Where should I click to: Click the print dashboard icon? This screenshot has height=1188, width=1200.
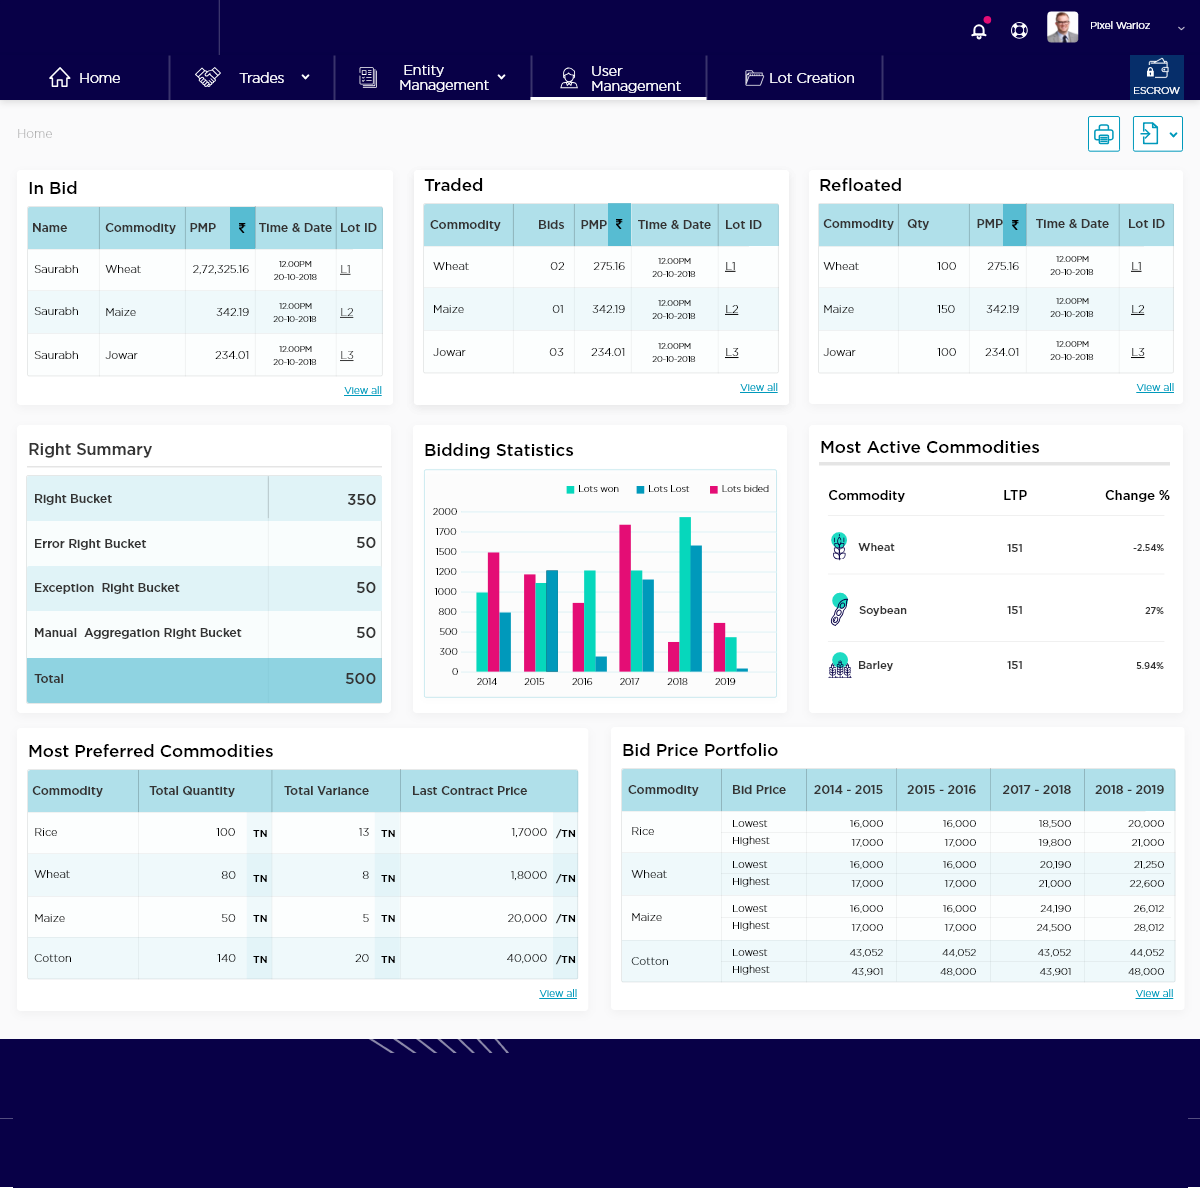coord(1103,134)
